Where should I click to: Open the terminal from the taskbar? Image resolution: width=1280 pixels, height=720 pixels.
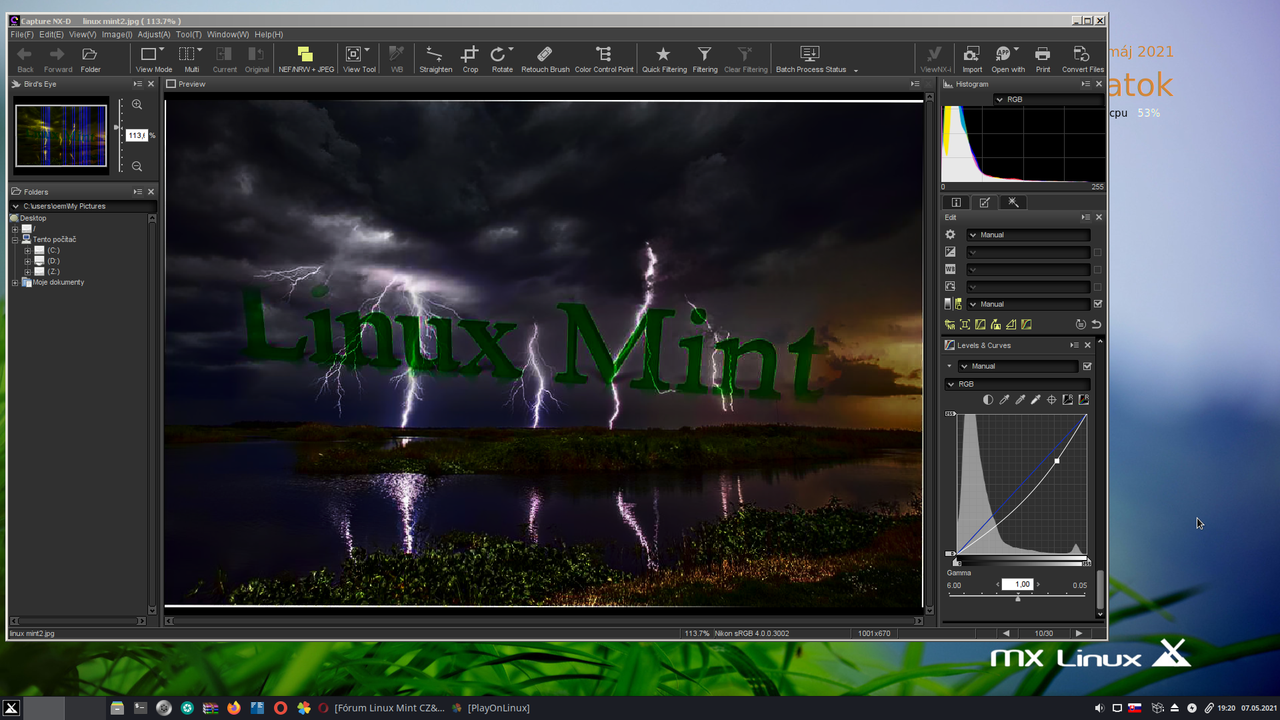(x=140, y=708)
